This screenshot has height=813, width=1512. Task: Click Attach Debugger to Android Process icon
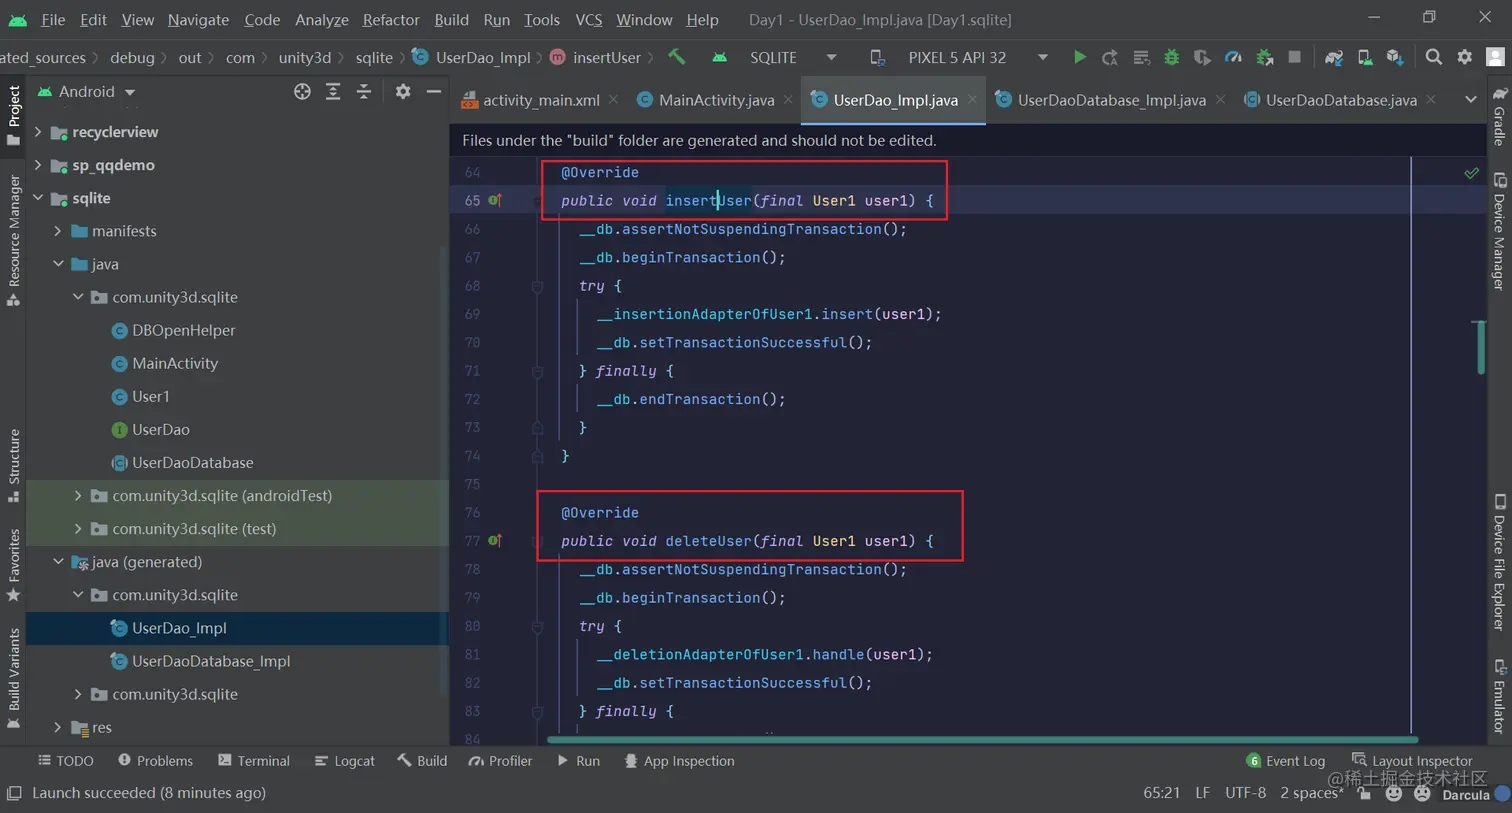tap(1264, 57)
